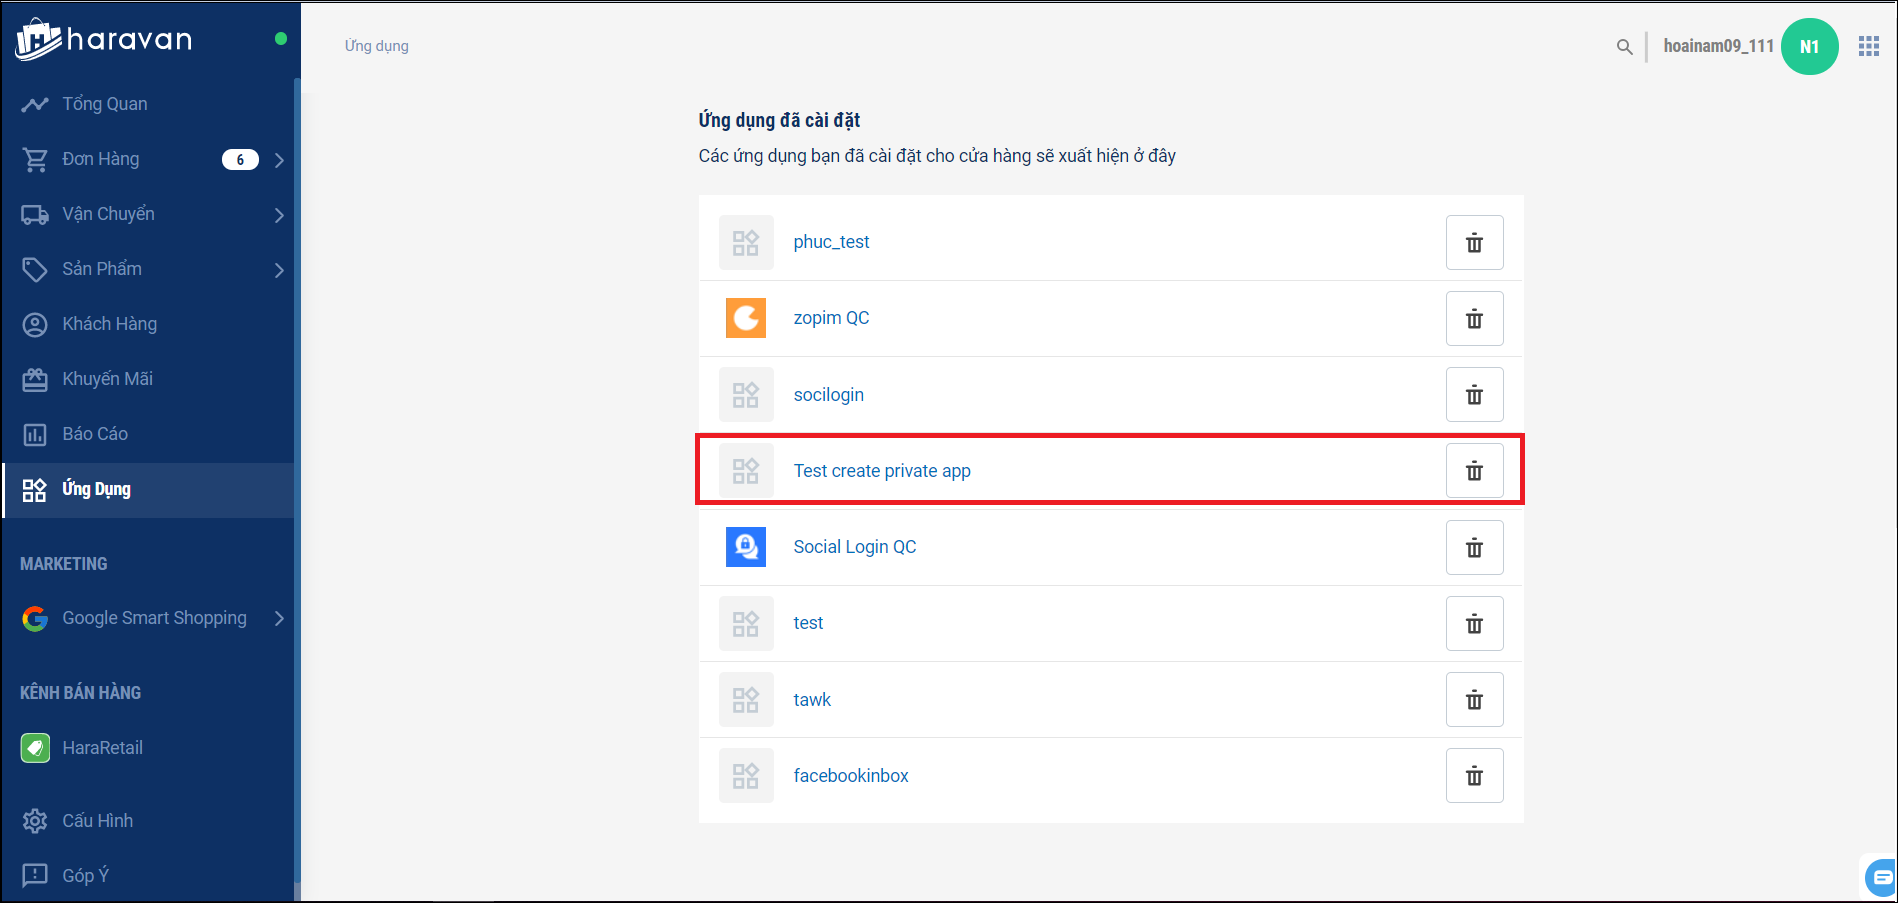Open the apps grid icon in header
This screenshot has height=903, width=1898.
(x=1868, y=47)
